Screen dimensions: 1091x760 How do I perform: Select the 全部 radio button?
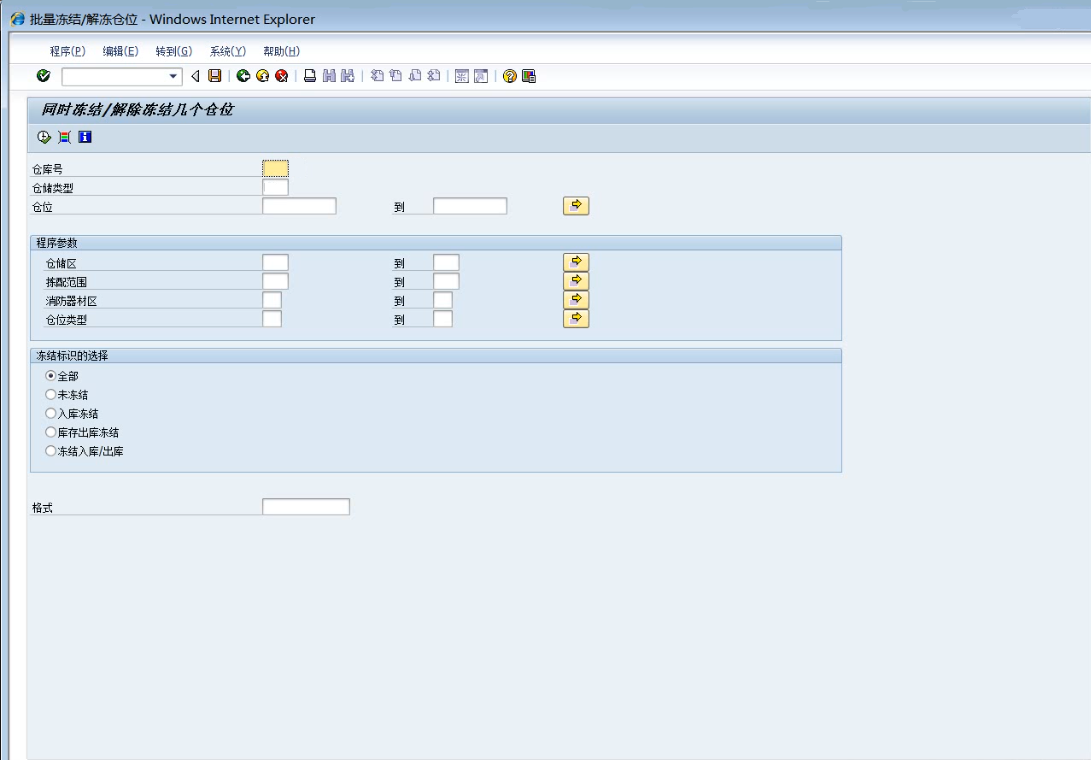tap(51, 376)
